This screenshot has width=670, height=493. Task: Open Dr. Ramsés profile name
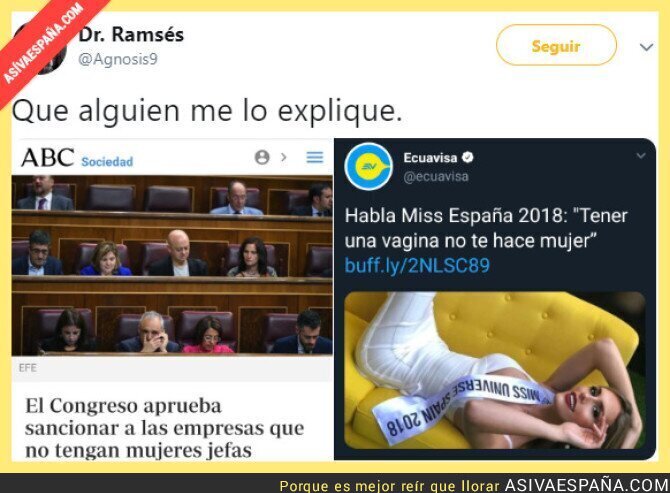tap(131, 35)
